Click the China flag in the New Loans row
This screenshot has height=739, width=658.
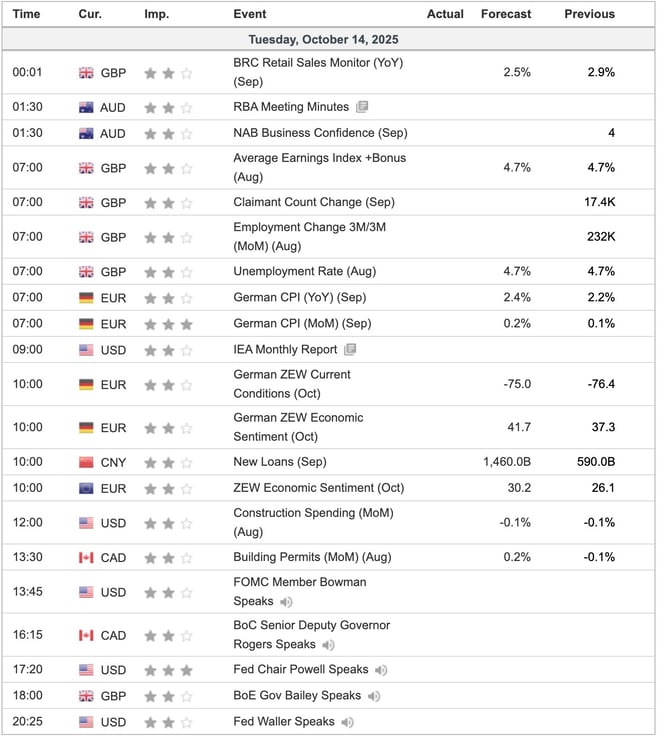[x=86, y=462]
